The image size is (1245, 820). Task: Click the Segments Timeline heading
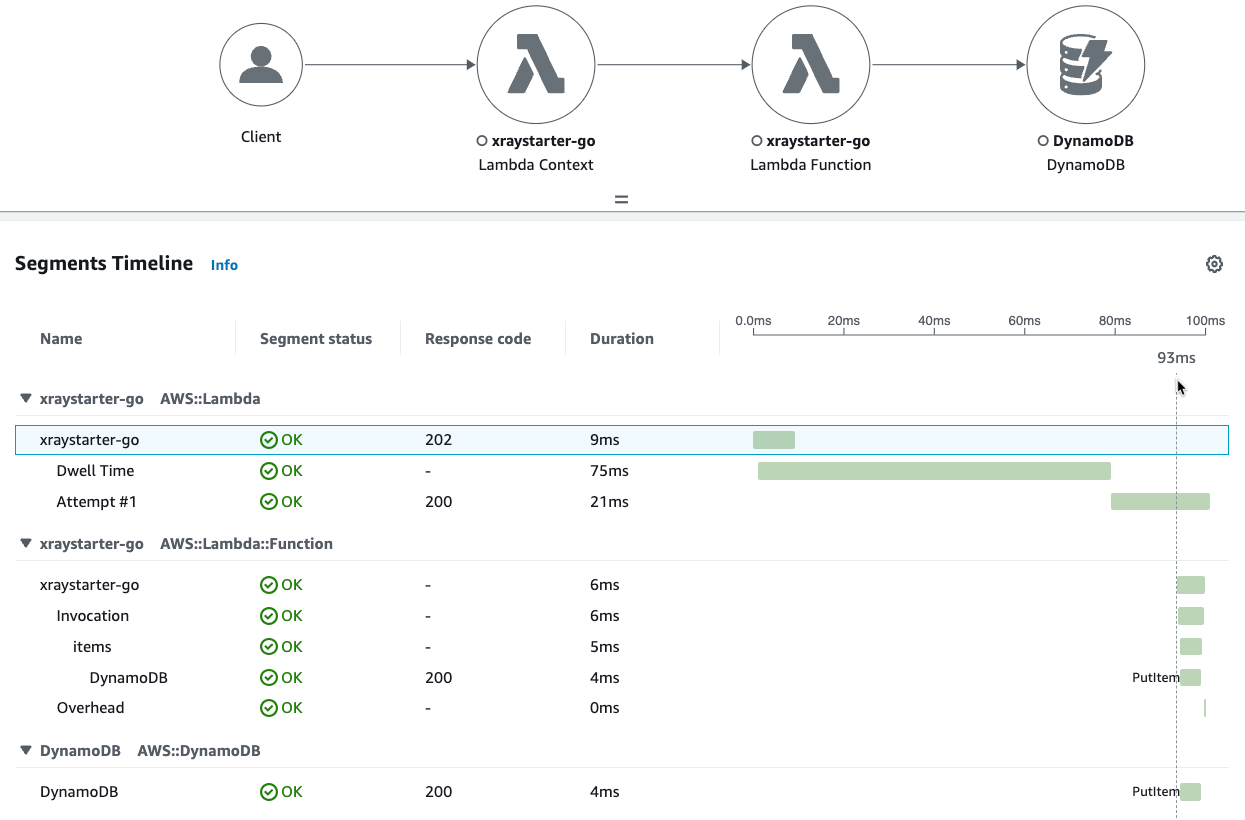[x=104, y=264]
